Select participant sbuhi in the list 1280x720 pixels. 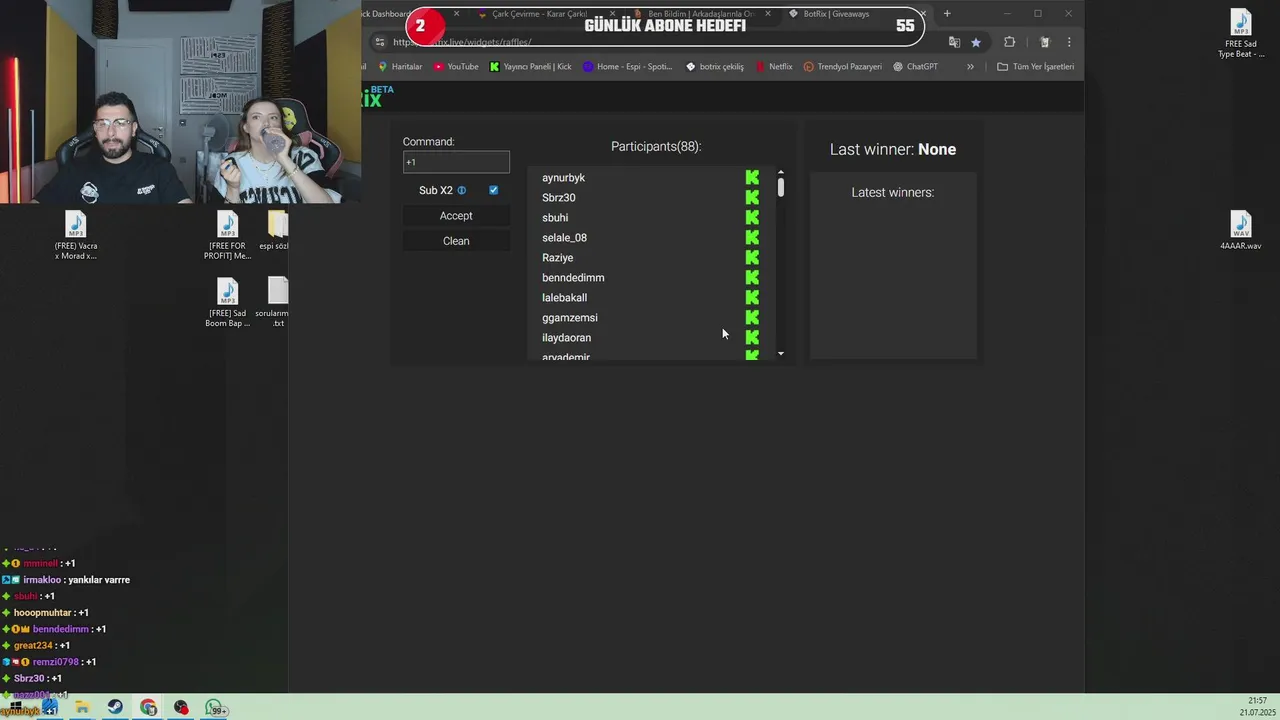tap(555, 218)
